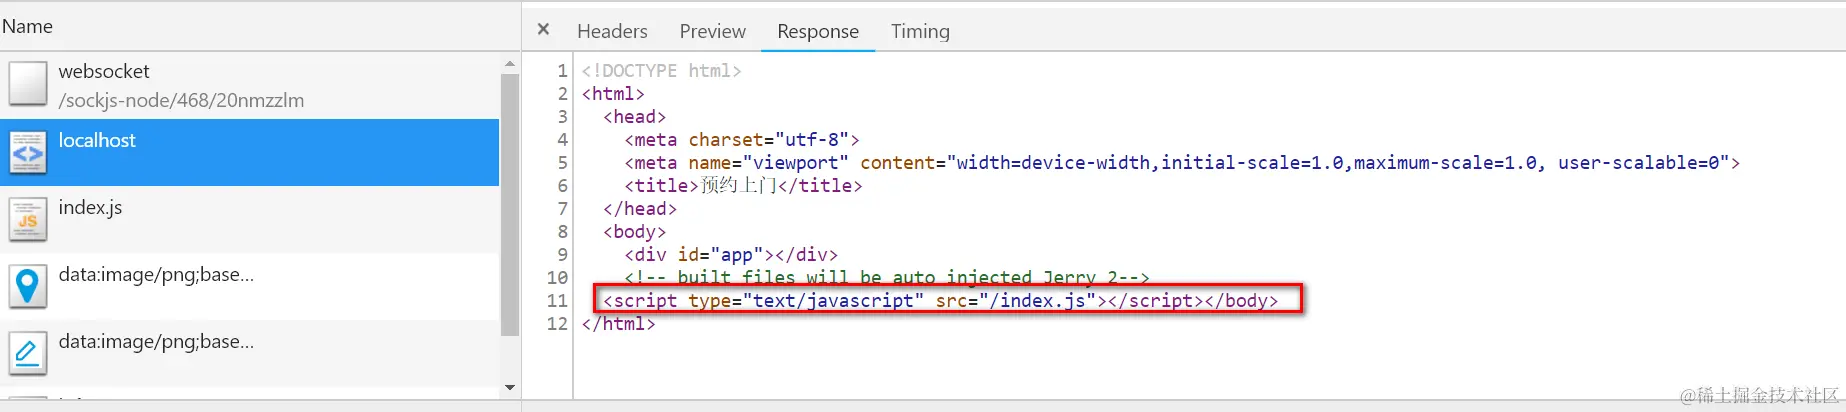
Task: Click the /sockjs-node/468/20nmzzlm path text
Action: [x=181, y=100]
